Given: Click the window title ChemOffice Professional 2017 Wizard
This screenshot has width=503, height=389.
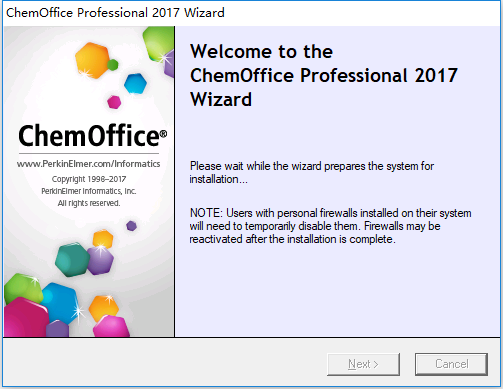Looking at the screenshot, I should pos(115,13).
